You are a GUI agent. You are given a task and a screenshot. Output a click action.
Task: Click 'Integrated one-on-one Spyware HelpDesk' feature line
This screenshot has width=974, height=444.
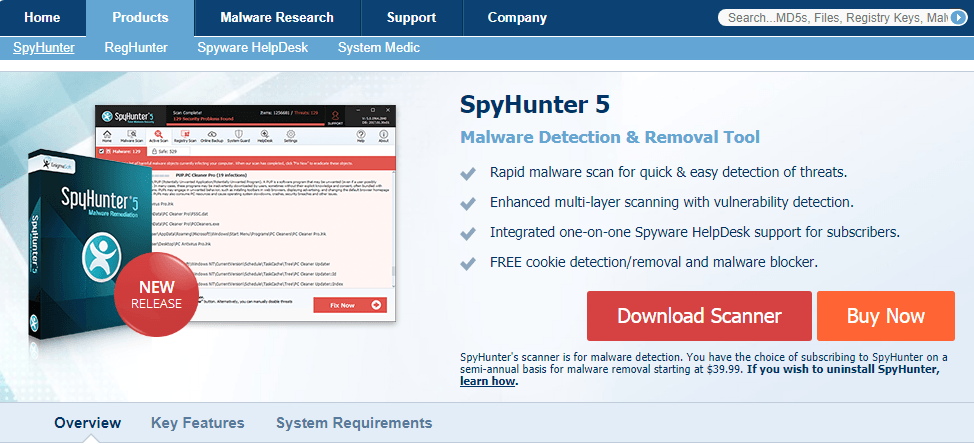(694, 232)
